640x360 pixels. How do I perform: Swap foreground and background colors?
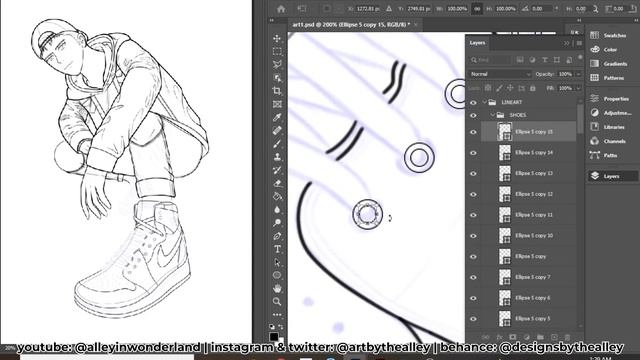281,327
